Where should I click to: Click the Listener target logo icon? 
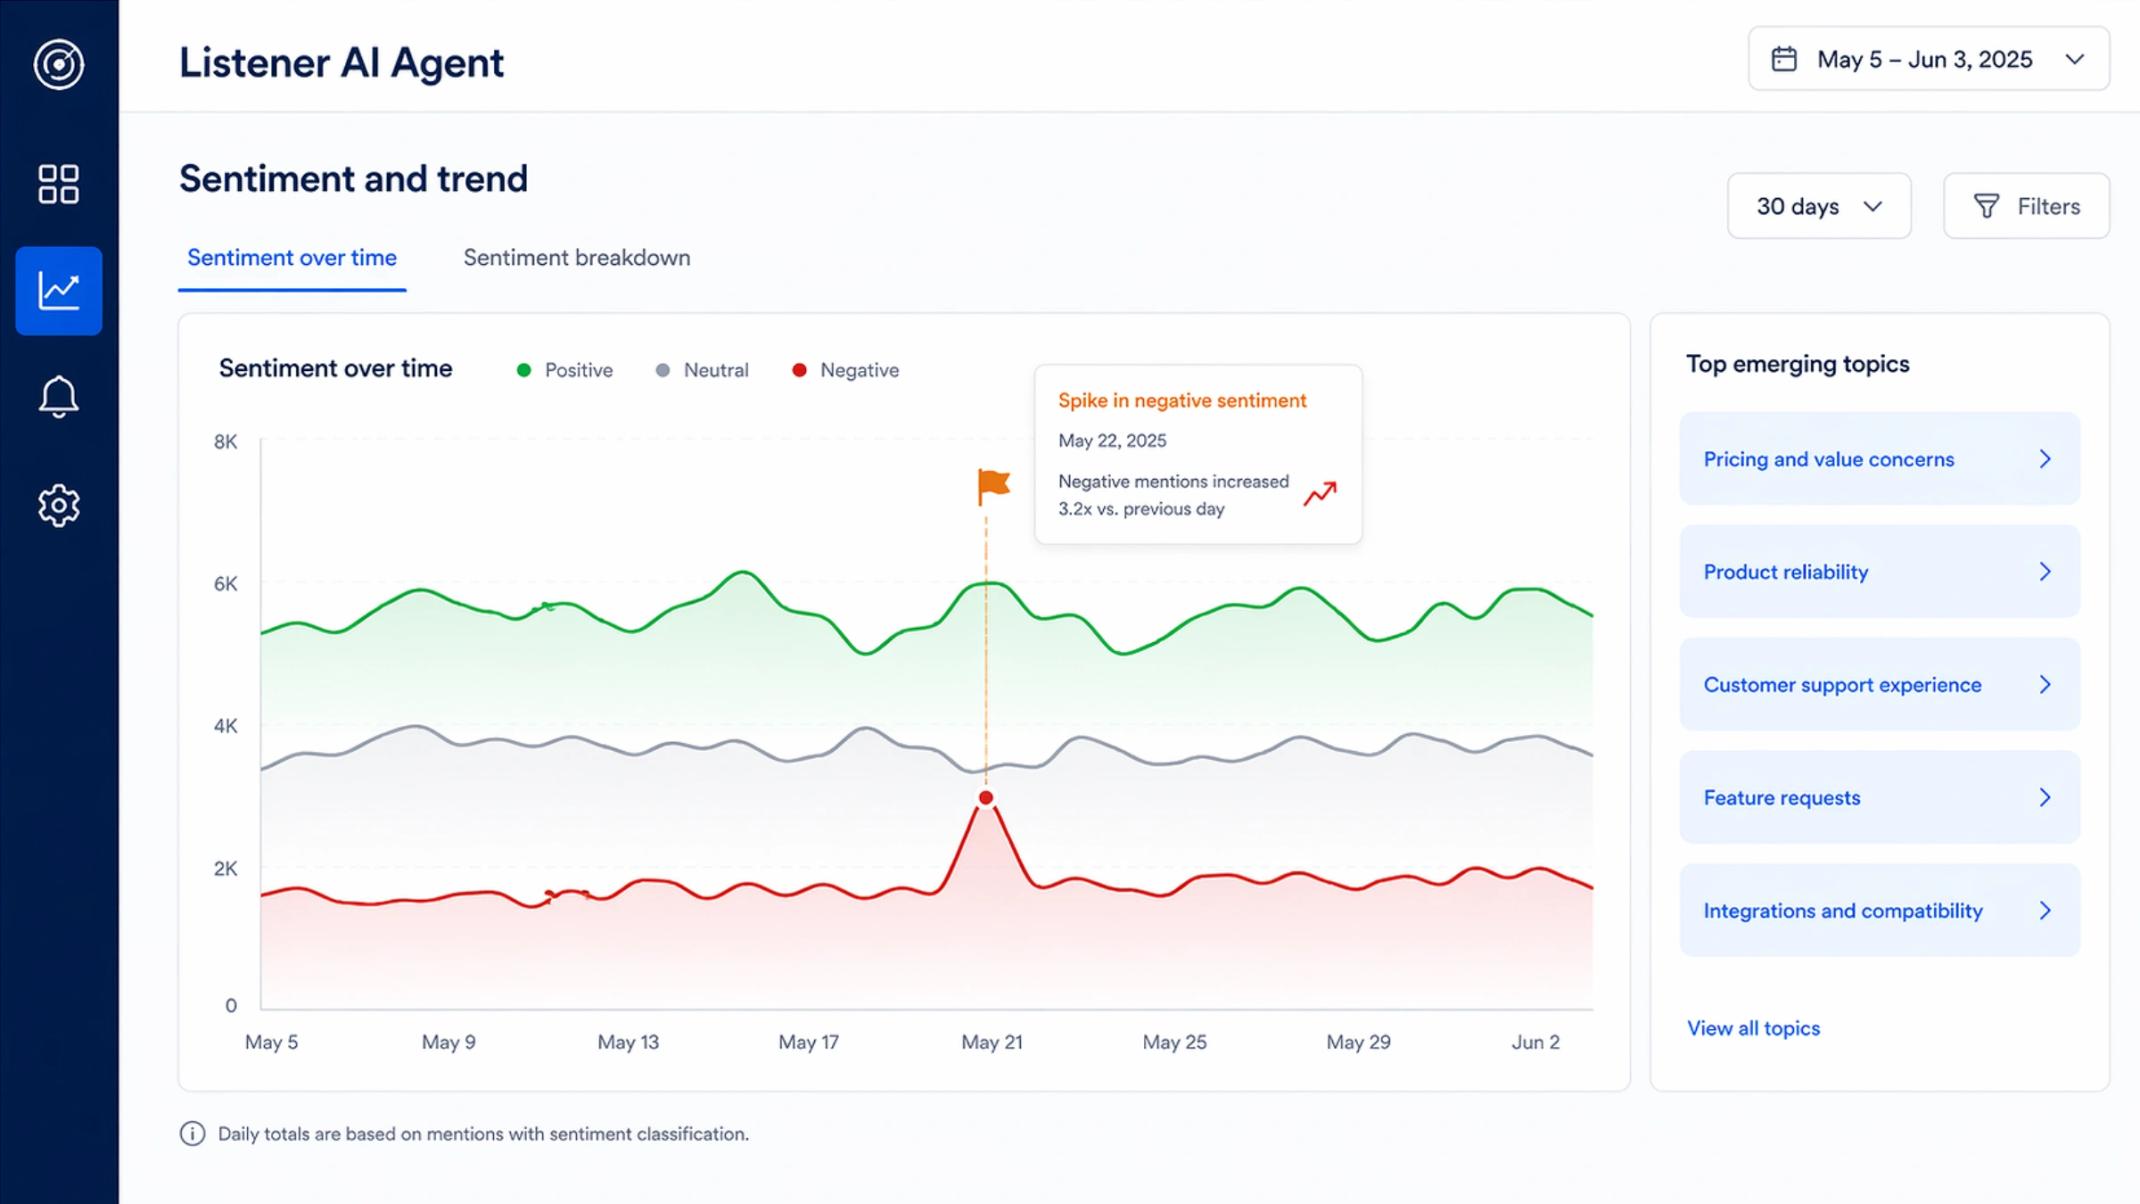pos(59,65)
